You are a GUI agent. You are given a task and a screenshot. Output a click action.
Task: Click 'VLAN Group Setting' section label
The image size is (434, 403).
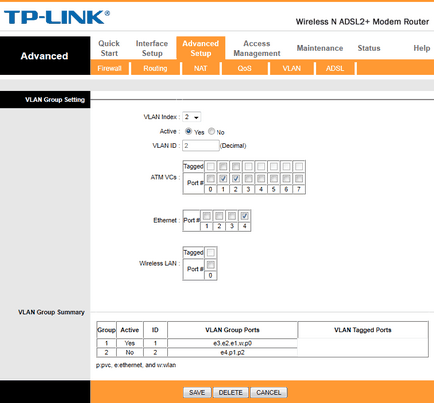click(55, 100)
